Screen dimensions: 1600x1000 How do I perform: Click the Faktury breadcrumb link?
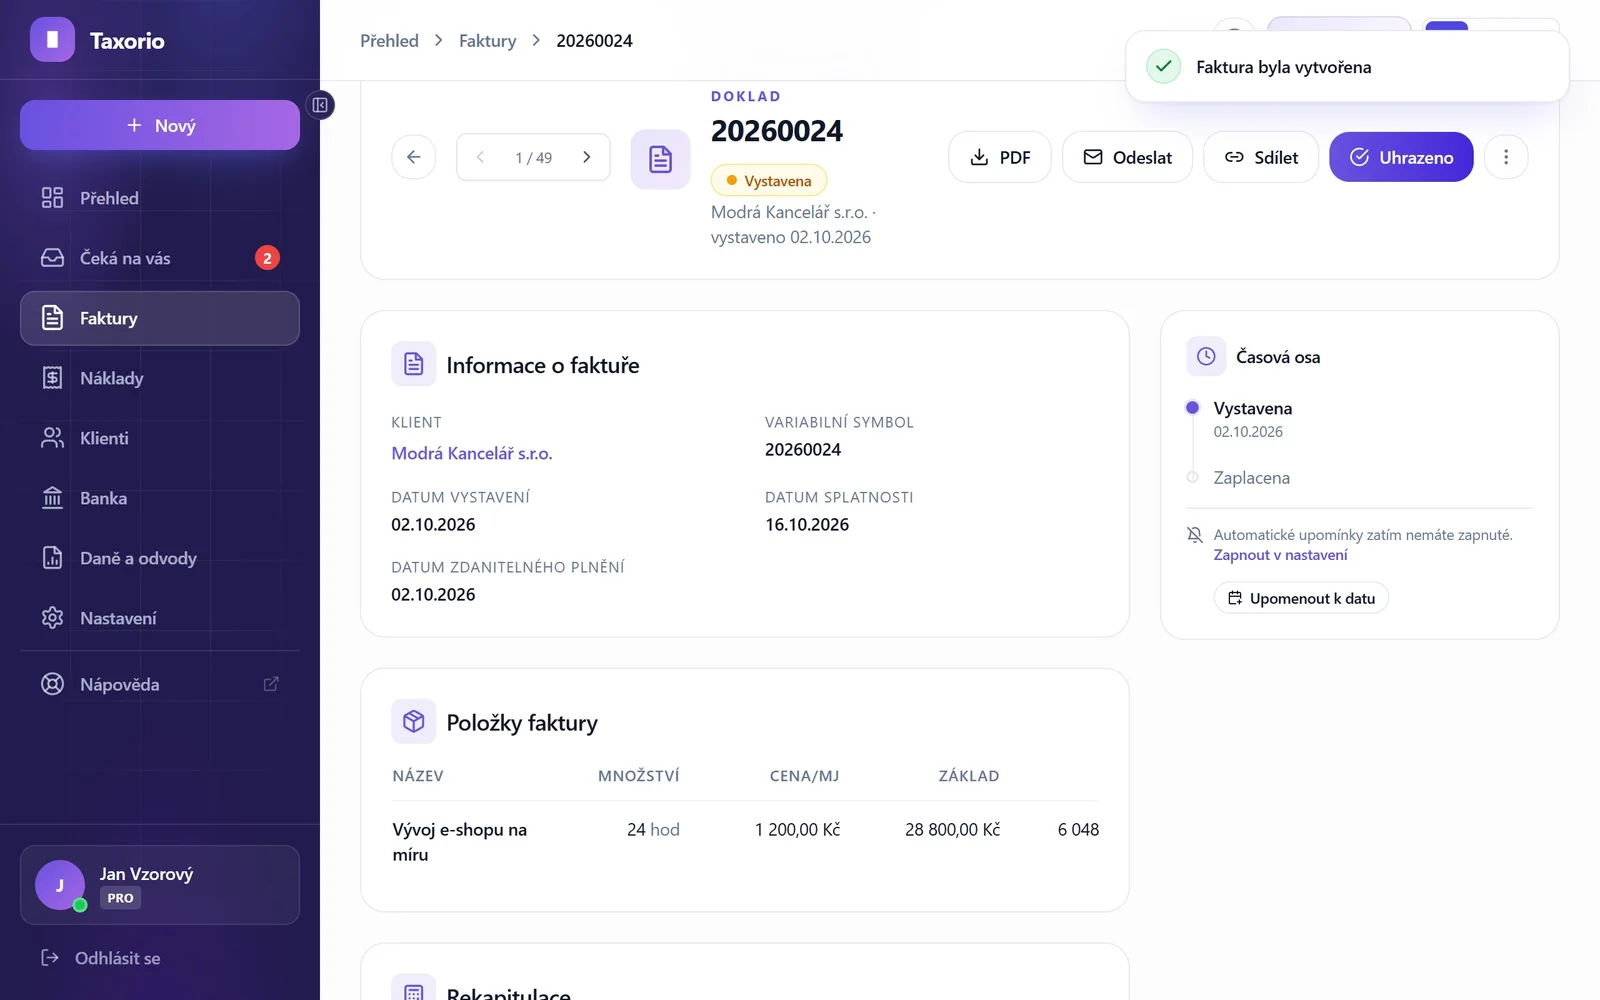(x=488, y=41)
